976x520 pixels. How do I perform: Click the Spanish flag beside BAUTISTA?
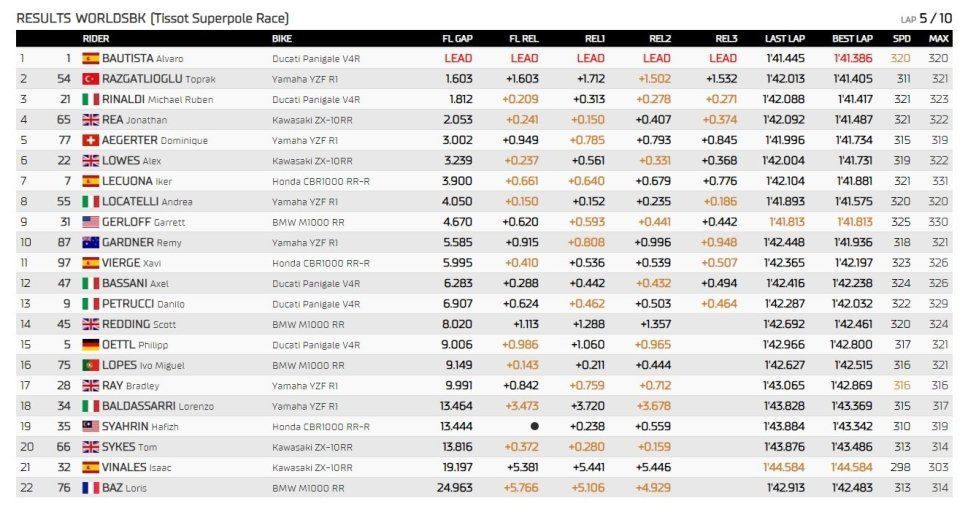point(90,59)
